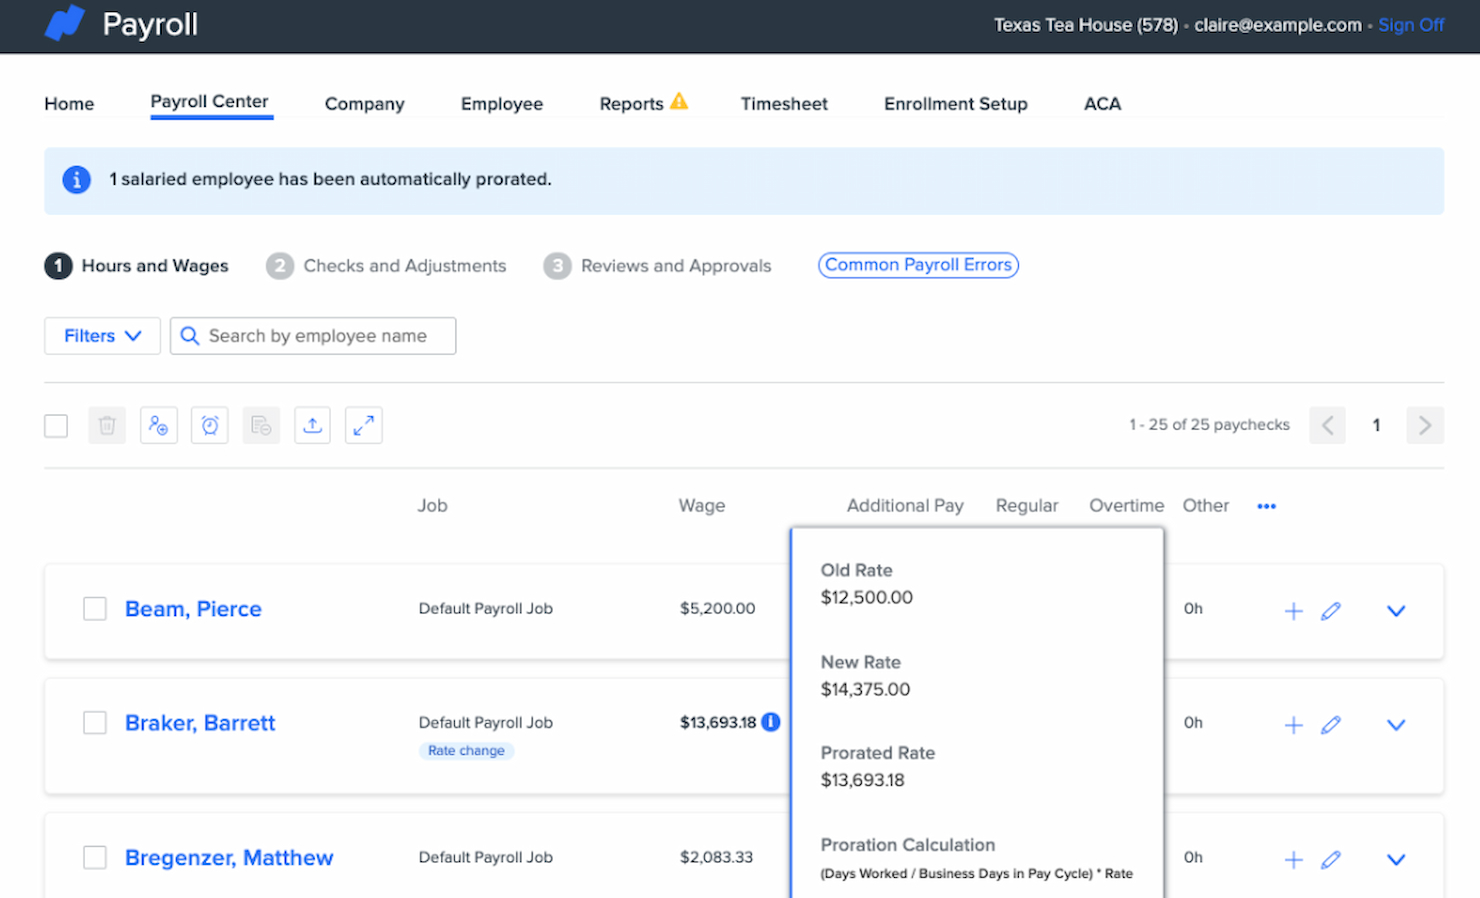Select the delete trash icon
Image resolution: width=1480 pixels, height=898 pixels.
click(107, 425)
